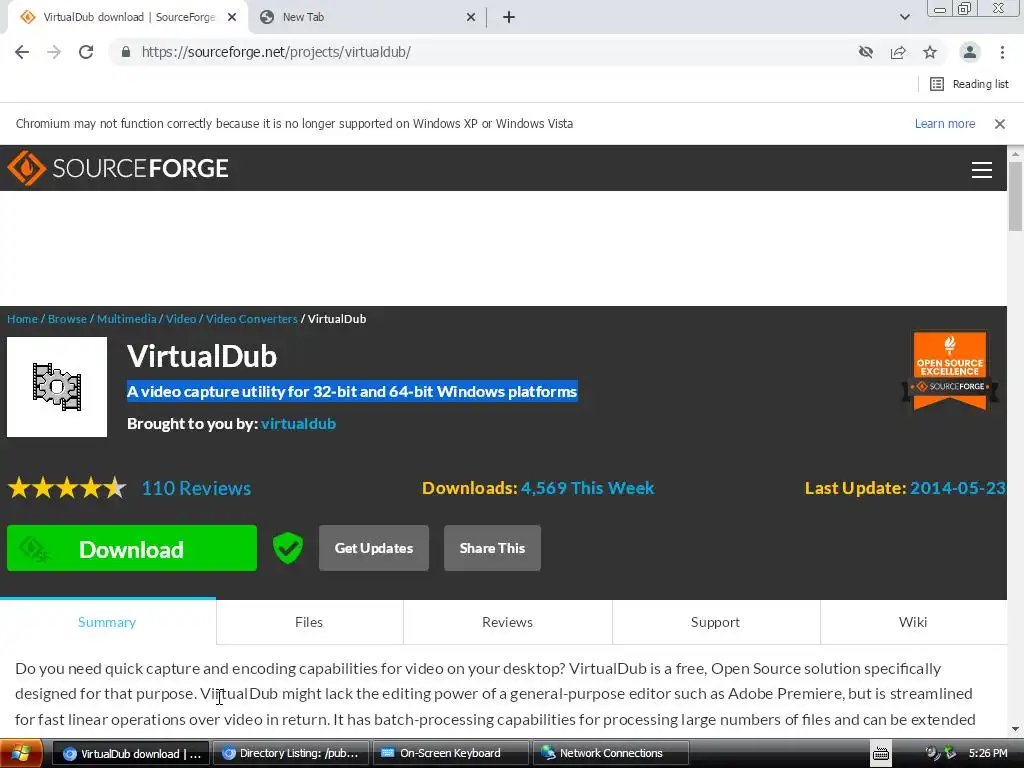This screenshot has height=768, width=1024.
Task: Go to Video Converters breadcrumb
Action: 251,319
